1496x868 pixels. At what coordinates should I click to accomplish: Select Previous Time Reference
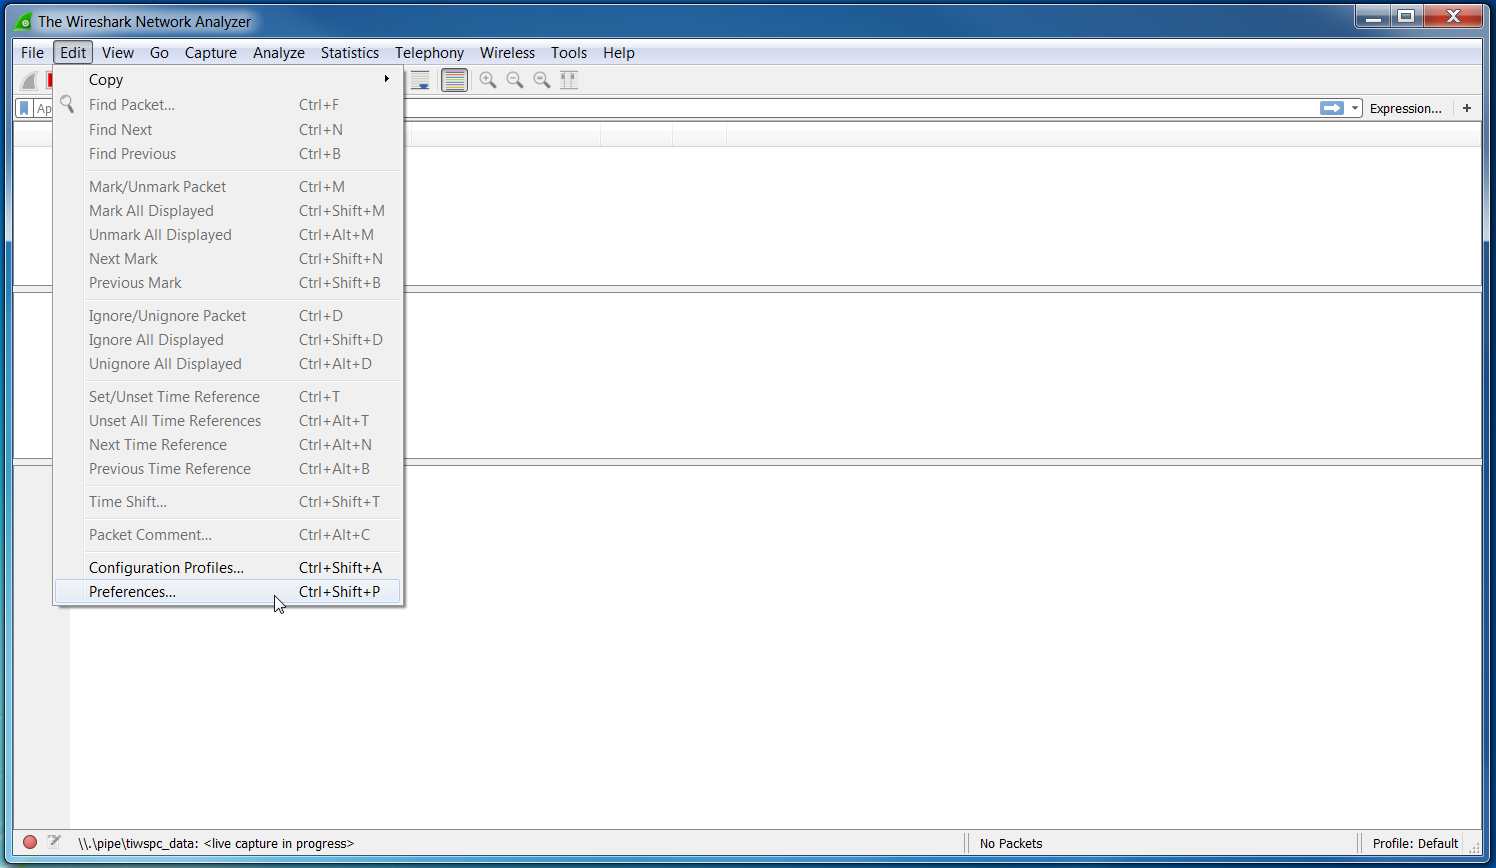[x=229, y=469]
